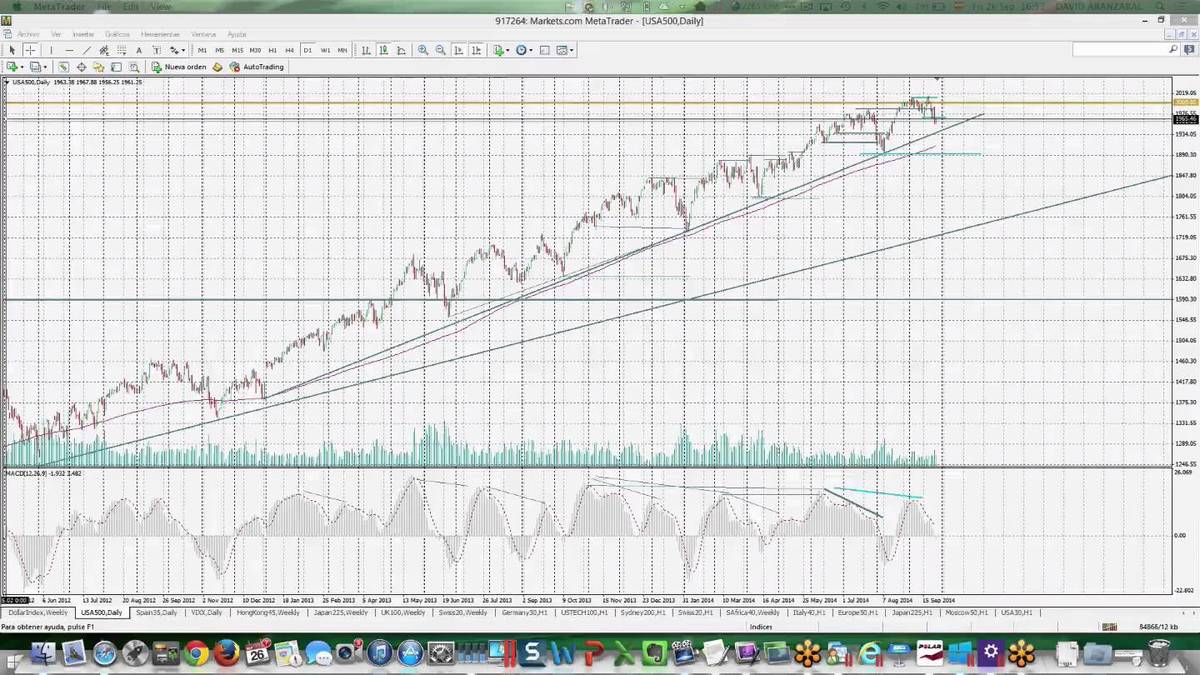The width and height of the screenshot is (1200, 675).
Task: Toggle the W1 weekly timeframe
Action: [x=325, y=50]
